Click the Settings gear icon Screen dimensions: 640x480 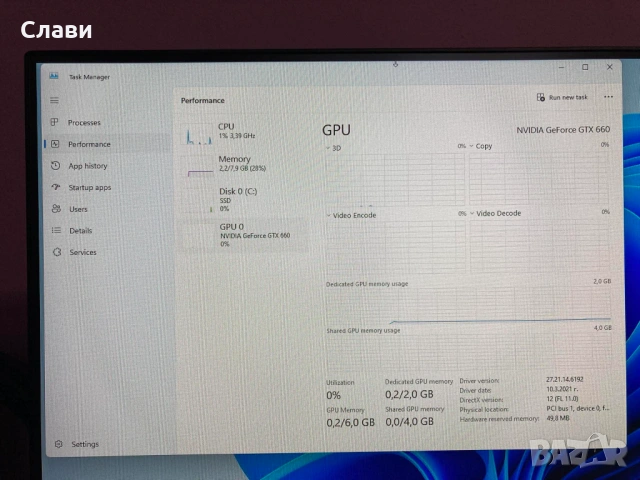click(59, 444)
